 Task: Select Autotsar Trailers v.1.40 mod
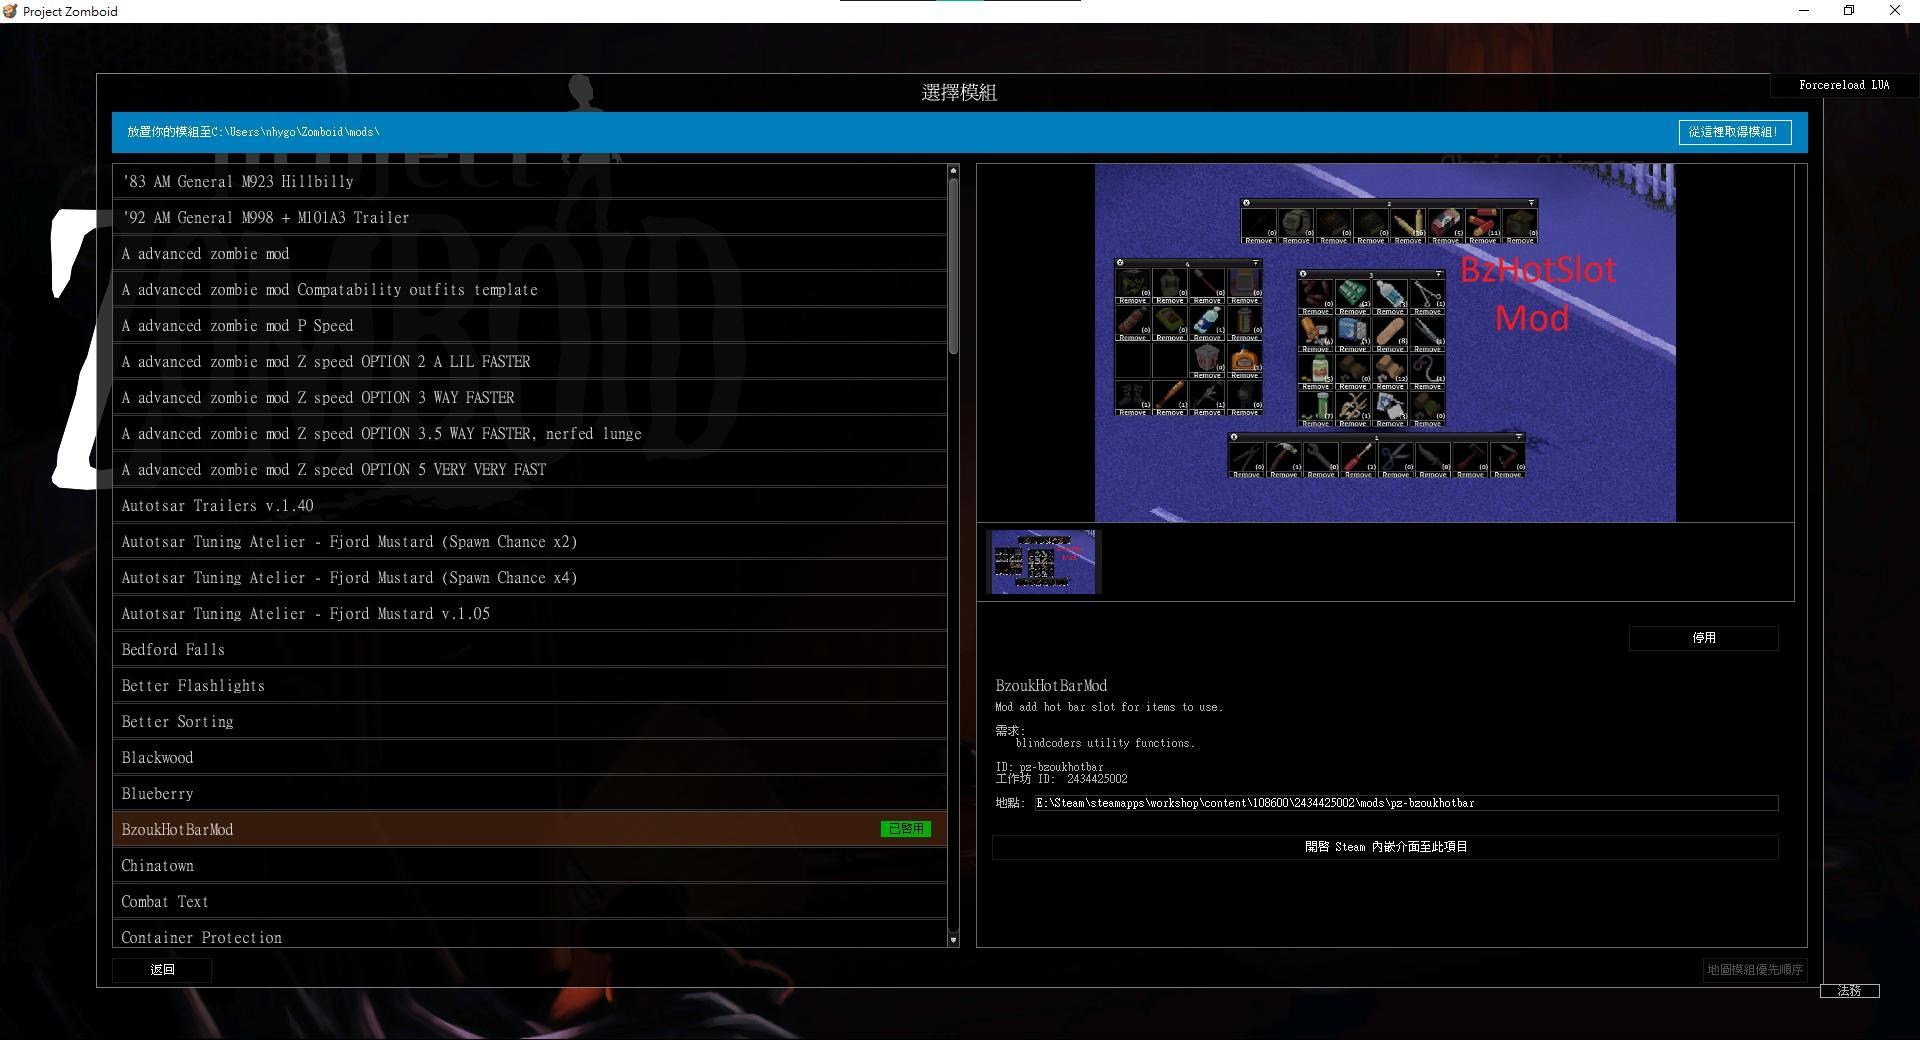[x=530, y=506]
